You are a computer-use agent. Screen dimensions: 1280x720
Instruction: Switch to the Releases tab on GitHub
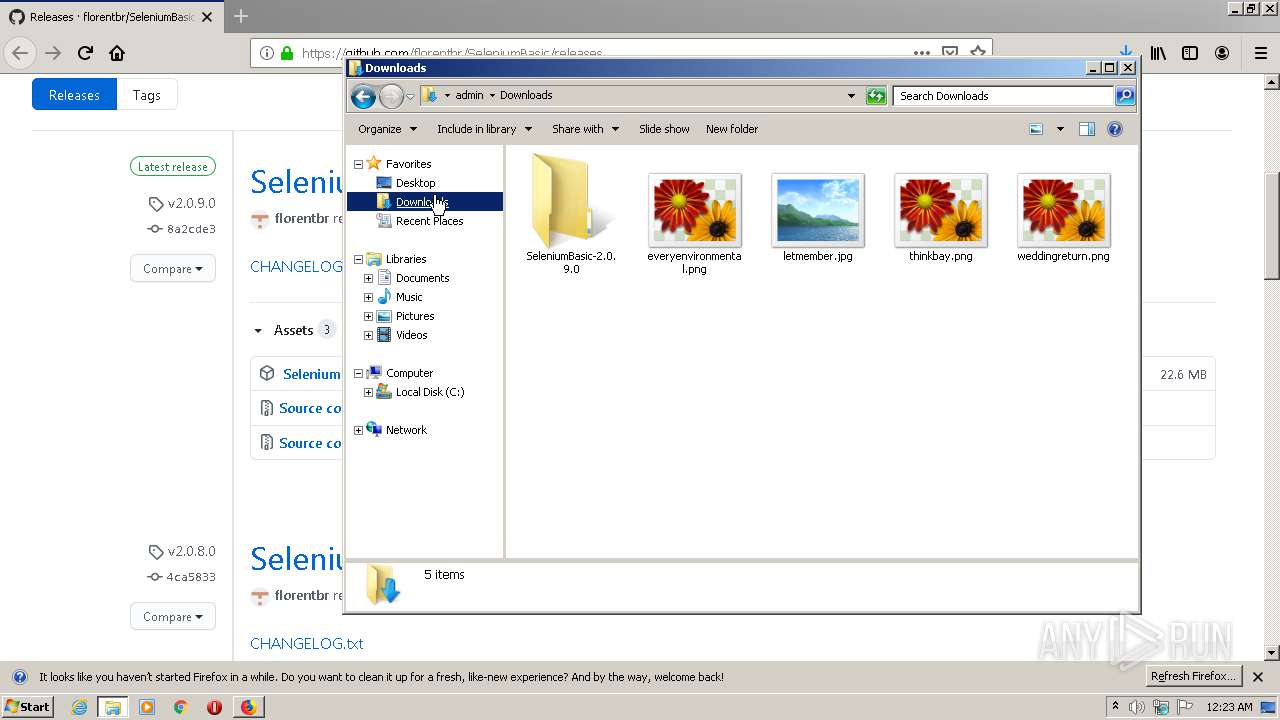[74, 95]
